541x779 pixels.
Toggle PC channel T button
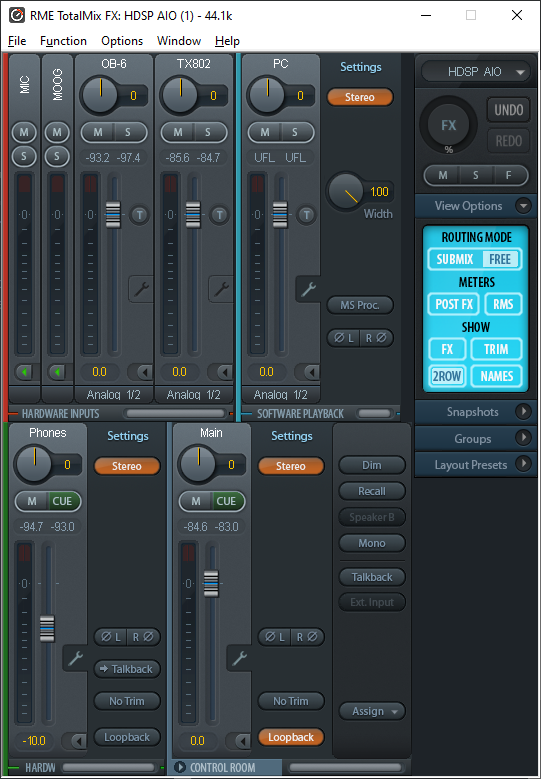307,215
